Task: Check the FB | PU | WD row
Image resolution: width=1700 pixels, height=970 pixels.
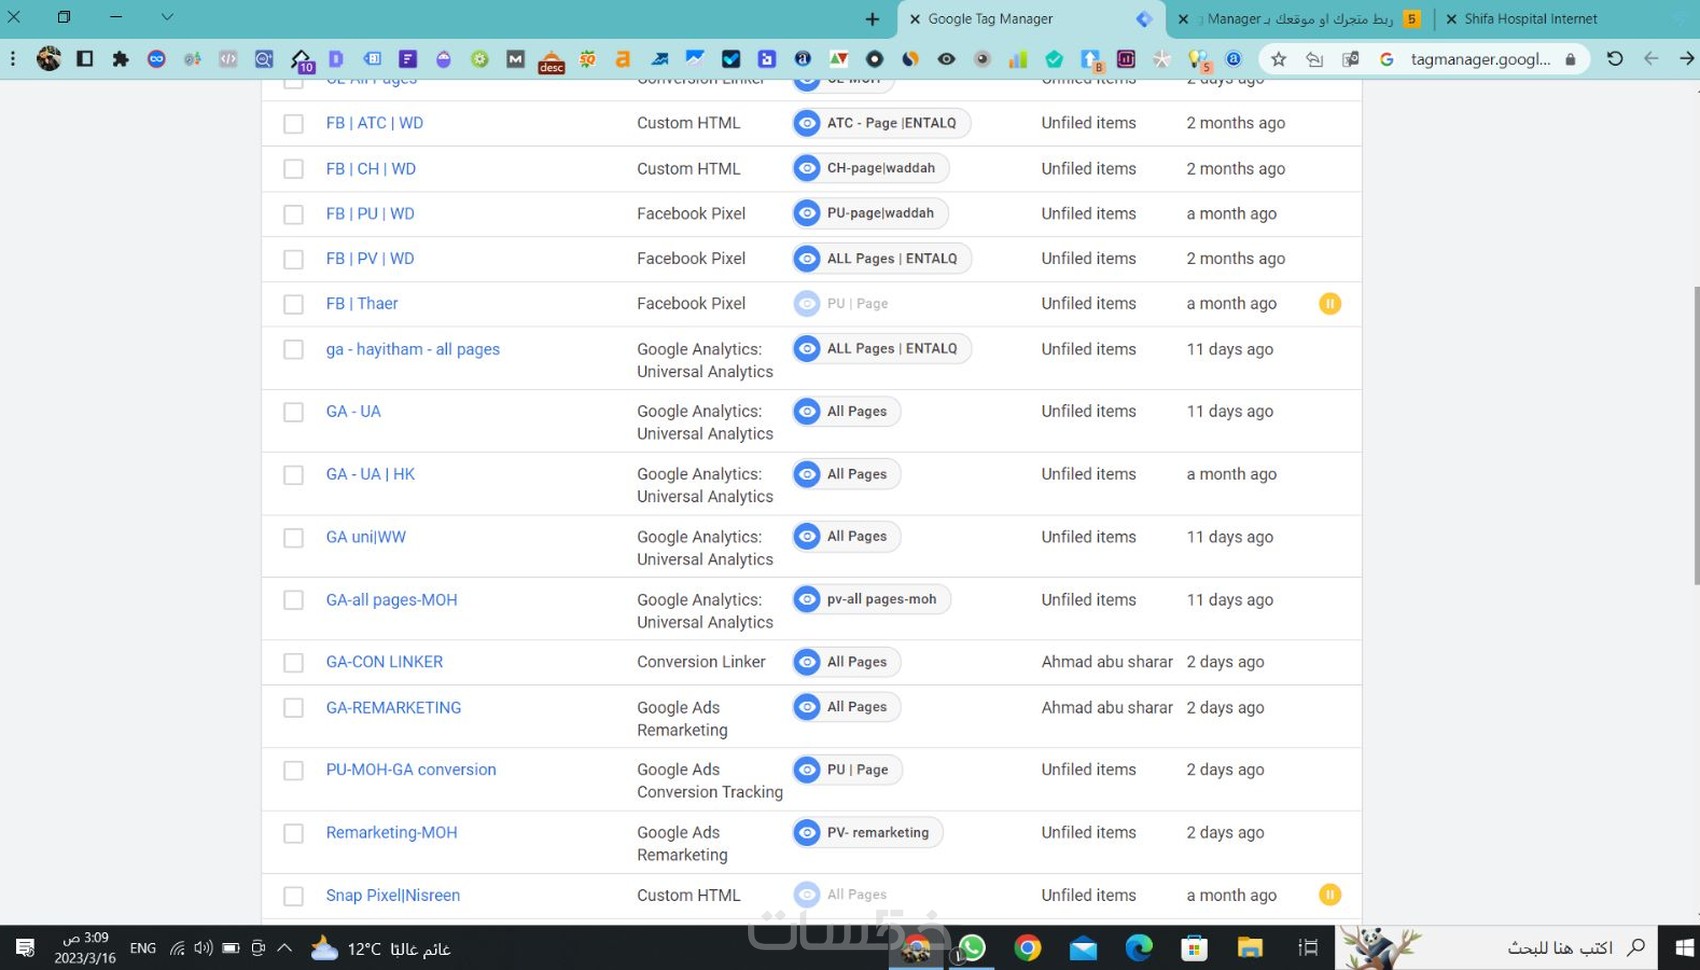Action: 293,214
